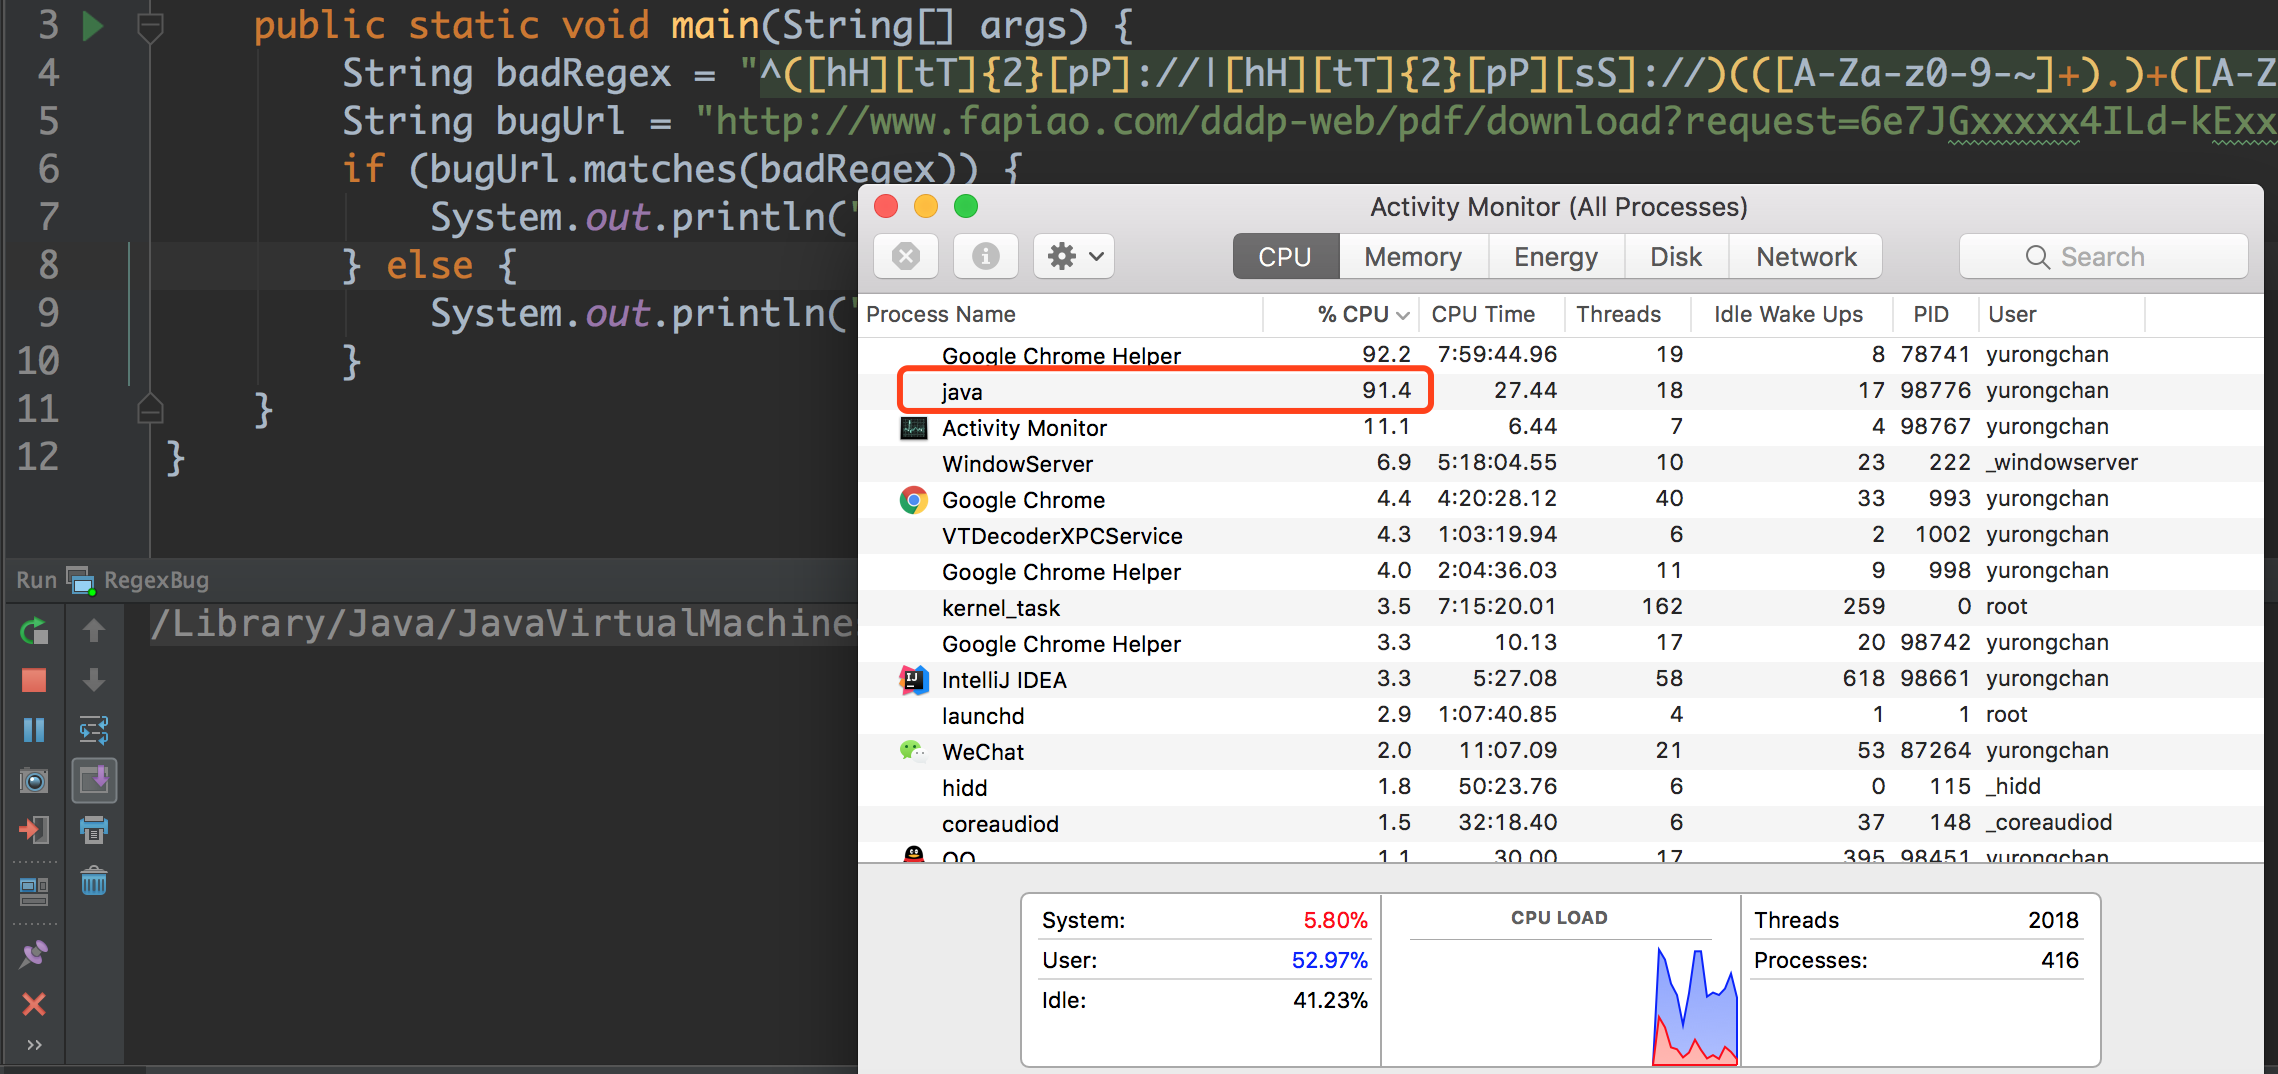Dump threads using the camera icon

coord(34,781)
